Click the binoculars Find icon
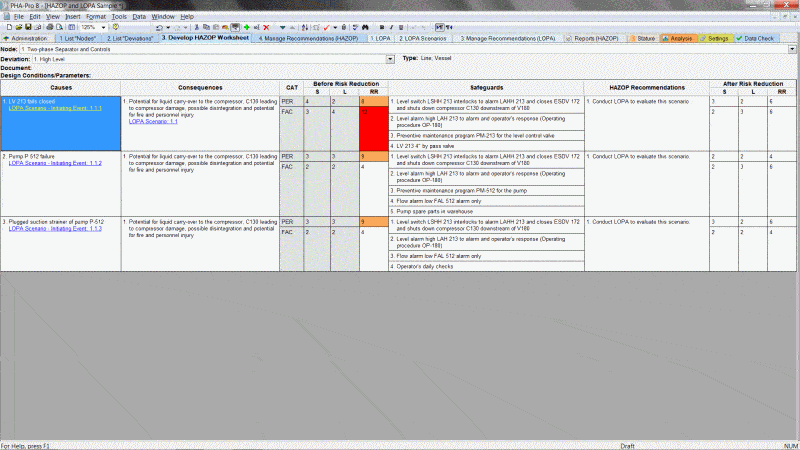800x450 pixels. (x=367, y=27)
